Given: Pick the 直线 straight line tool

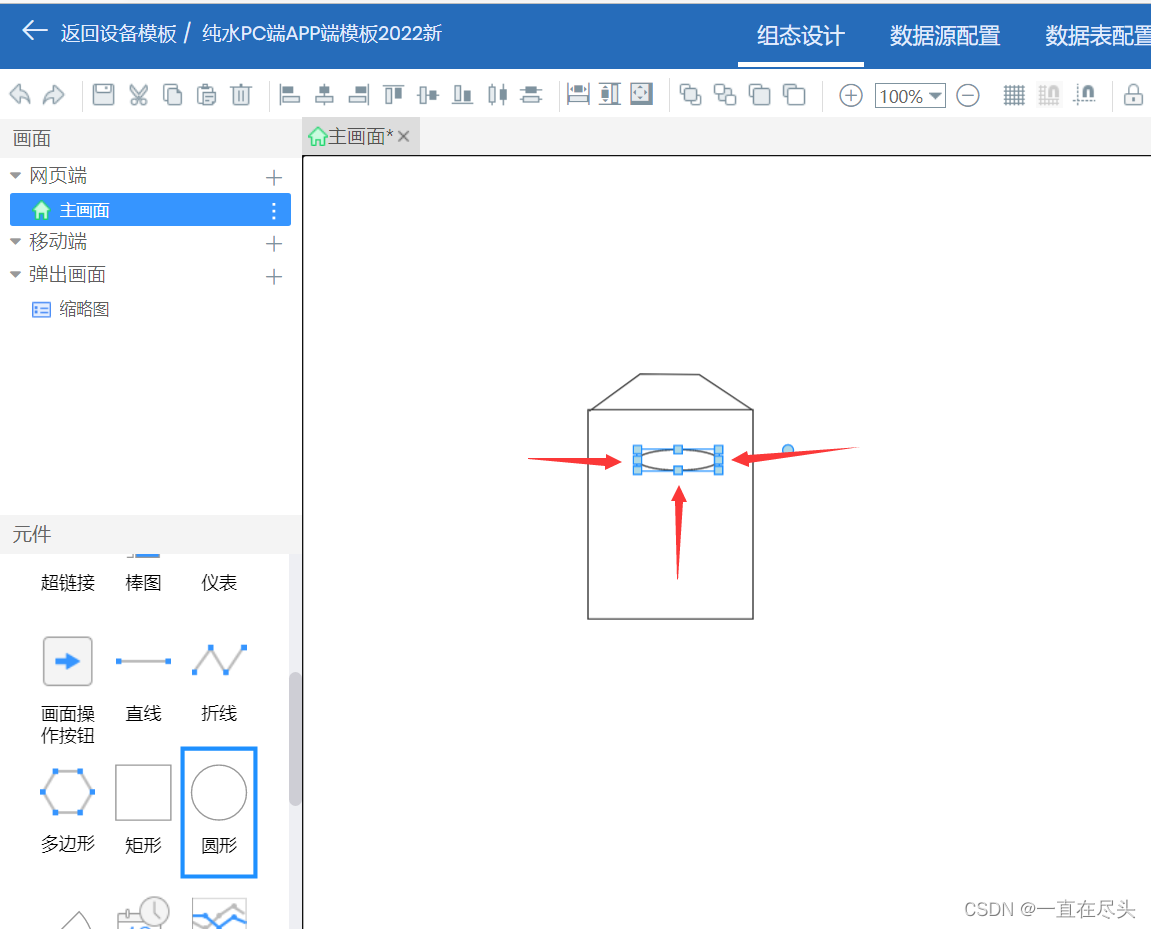Looking at the screenshot, I should point(143,661).
